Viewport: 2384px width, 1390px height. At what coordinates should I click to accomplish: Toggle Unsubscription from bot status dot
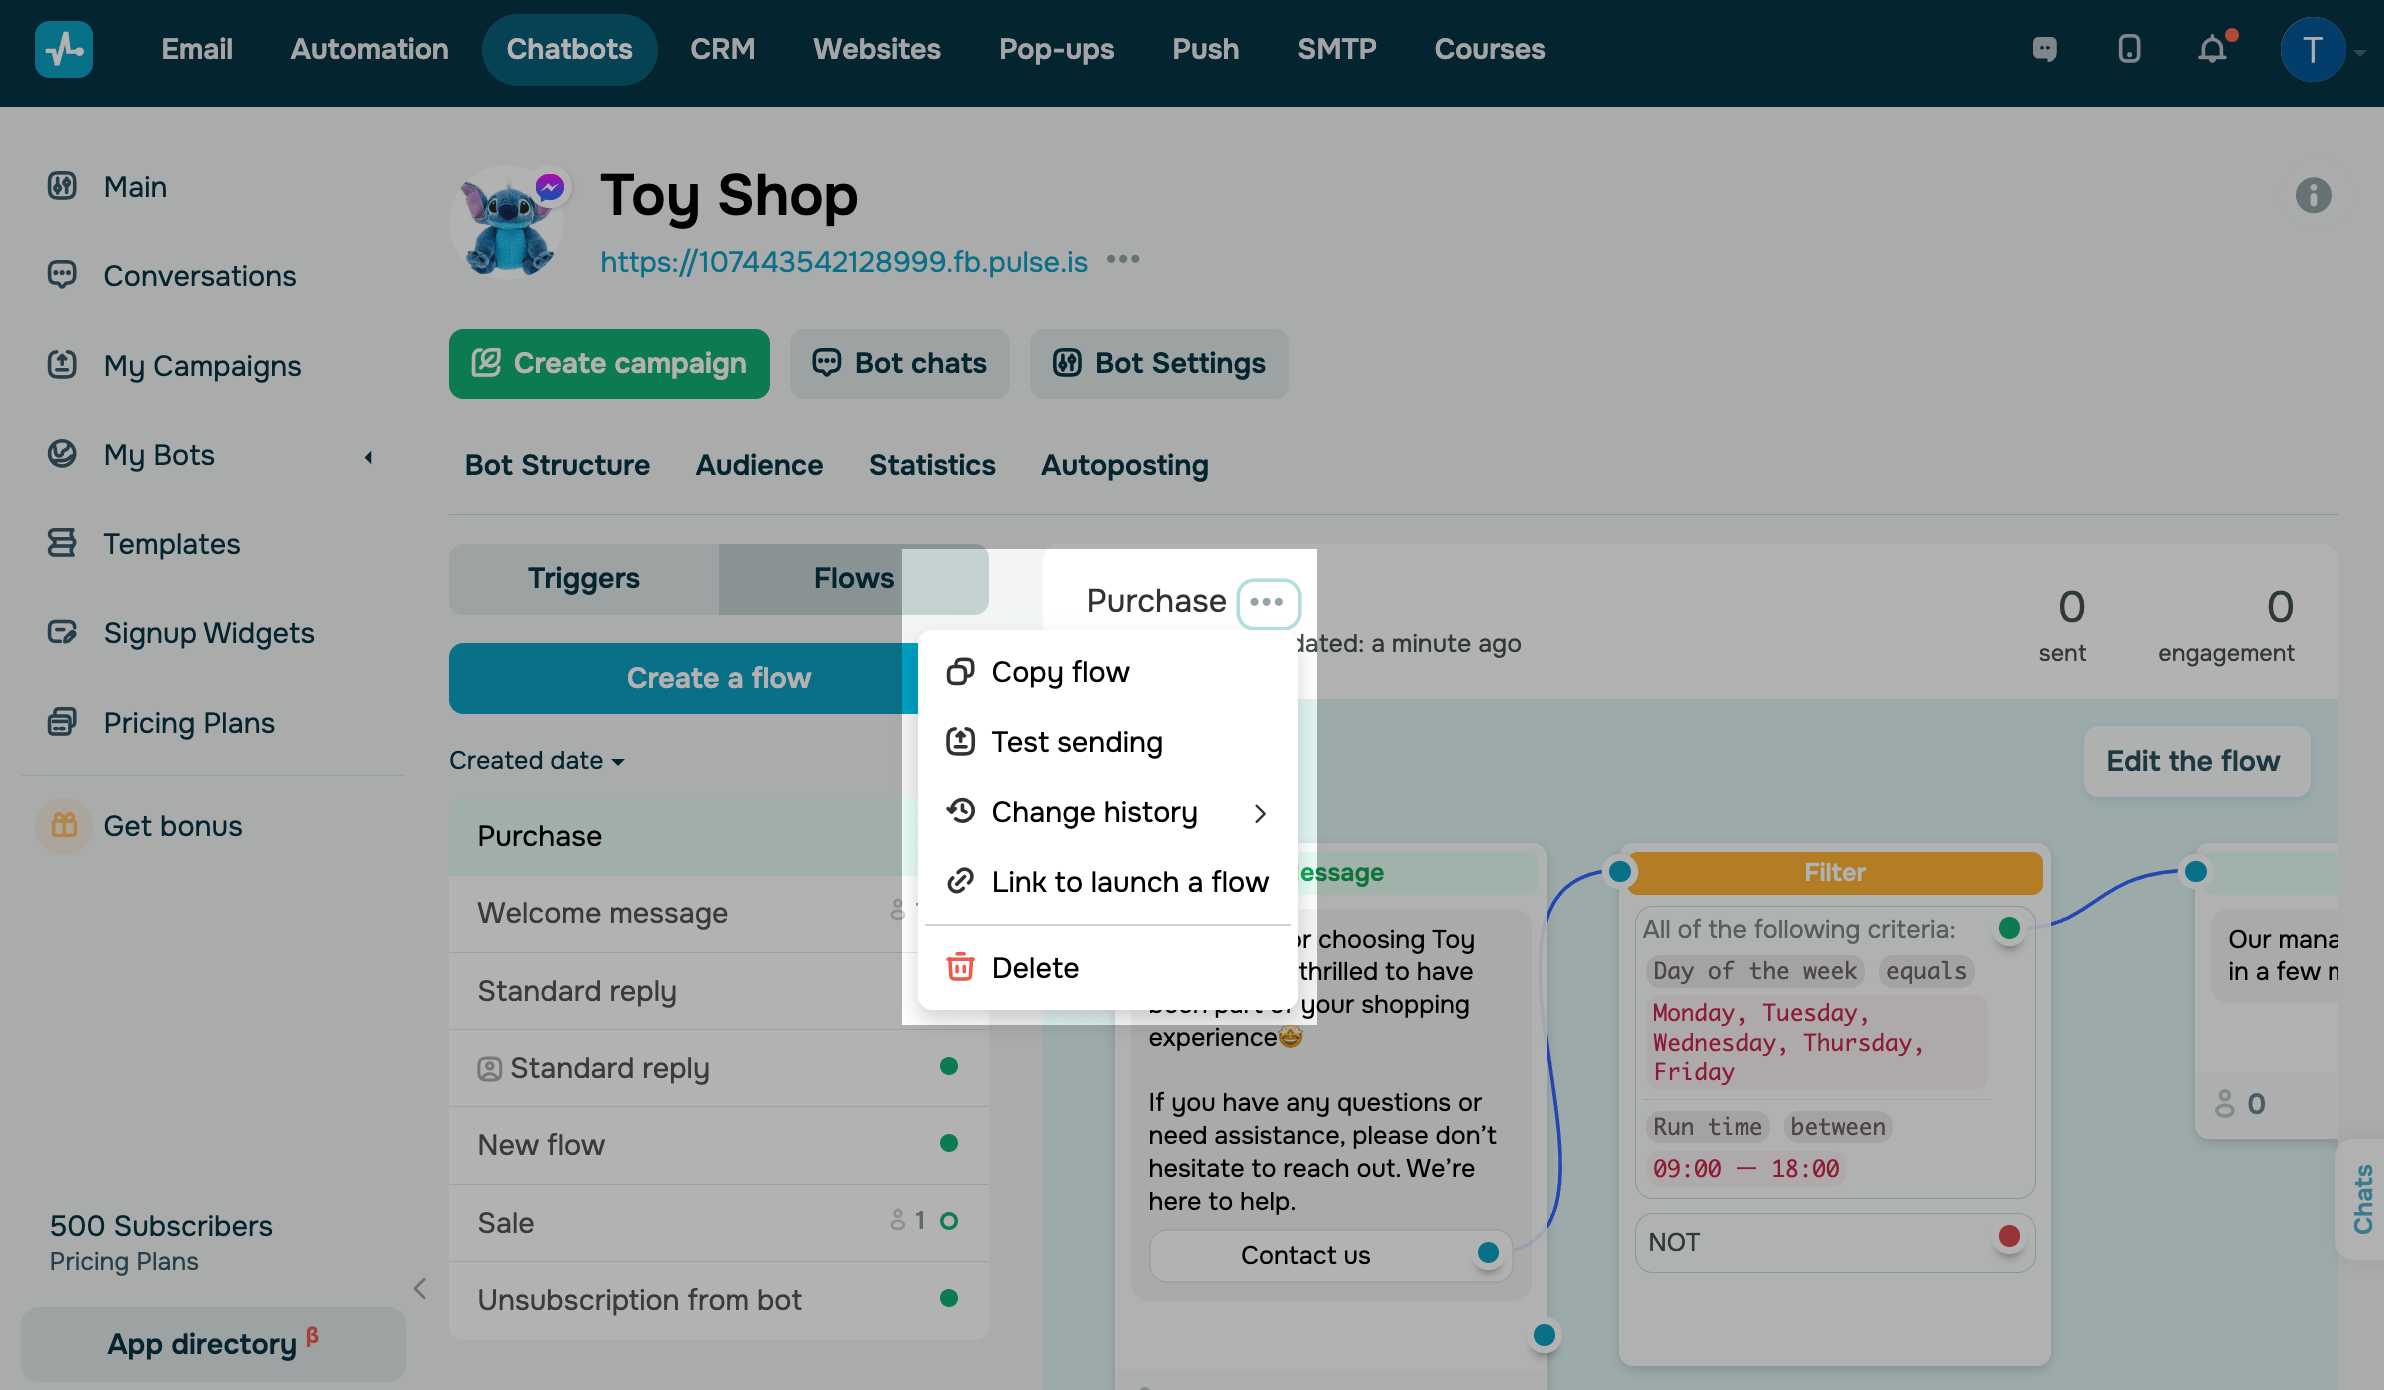click(x=948, y=1298)
